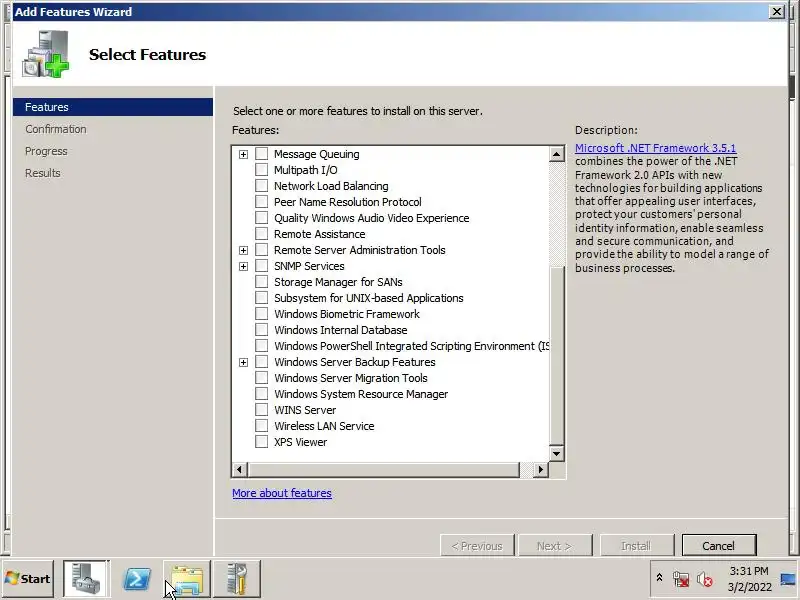Click the horizontal scroll right arrow

point(540,469)
